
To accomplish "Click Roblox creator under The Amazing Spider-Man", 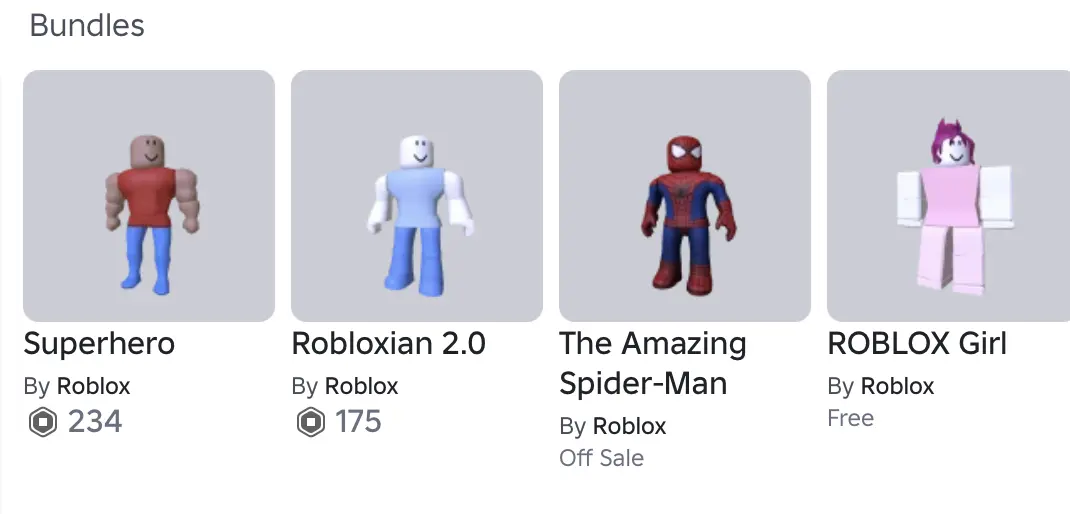I will (630, 427).
